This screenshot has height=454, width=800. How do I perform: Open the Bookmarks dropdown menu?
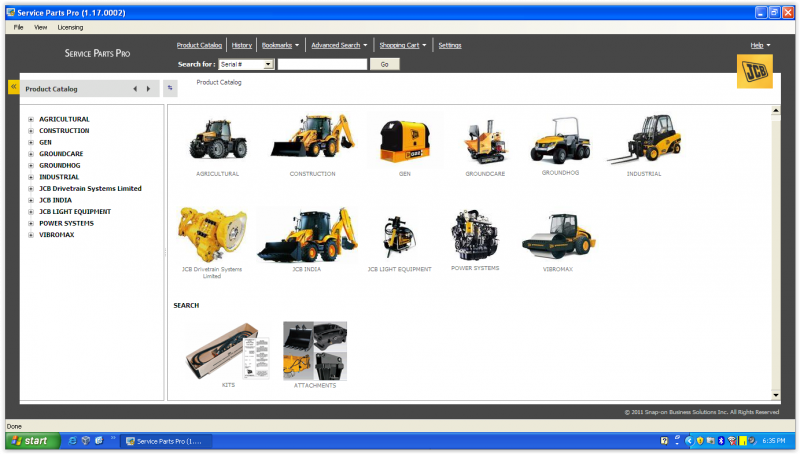tap(280, 45)
